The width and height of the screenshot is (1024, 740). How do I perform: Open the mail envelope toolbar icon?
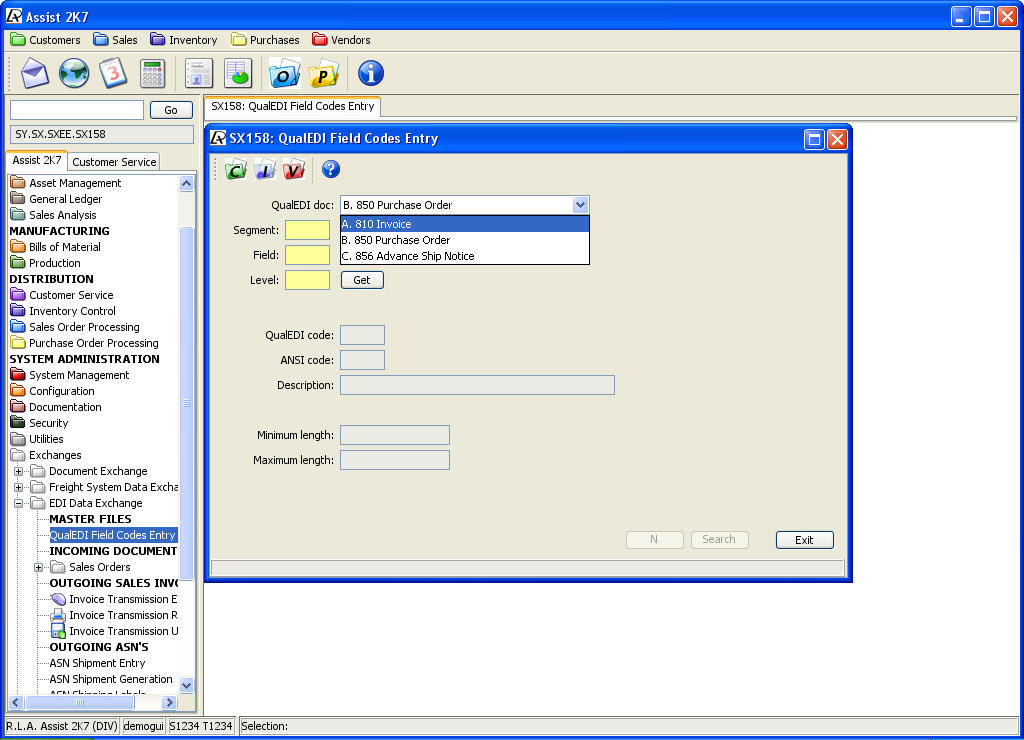pos(35,73)
